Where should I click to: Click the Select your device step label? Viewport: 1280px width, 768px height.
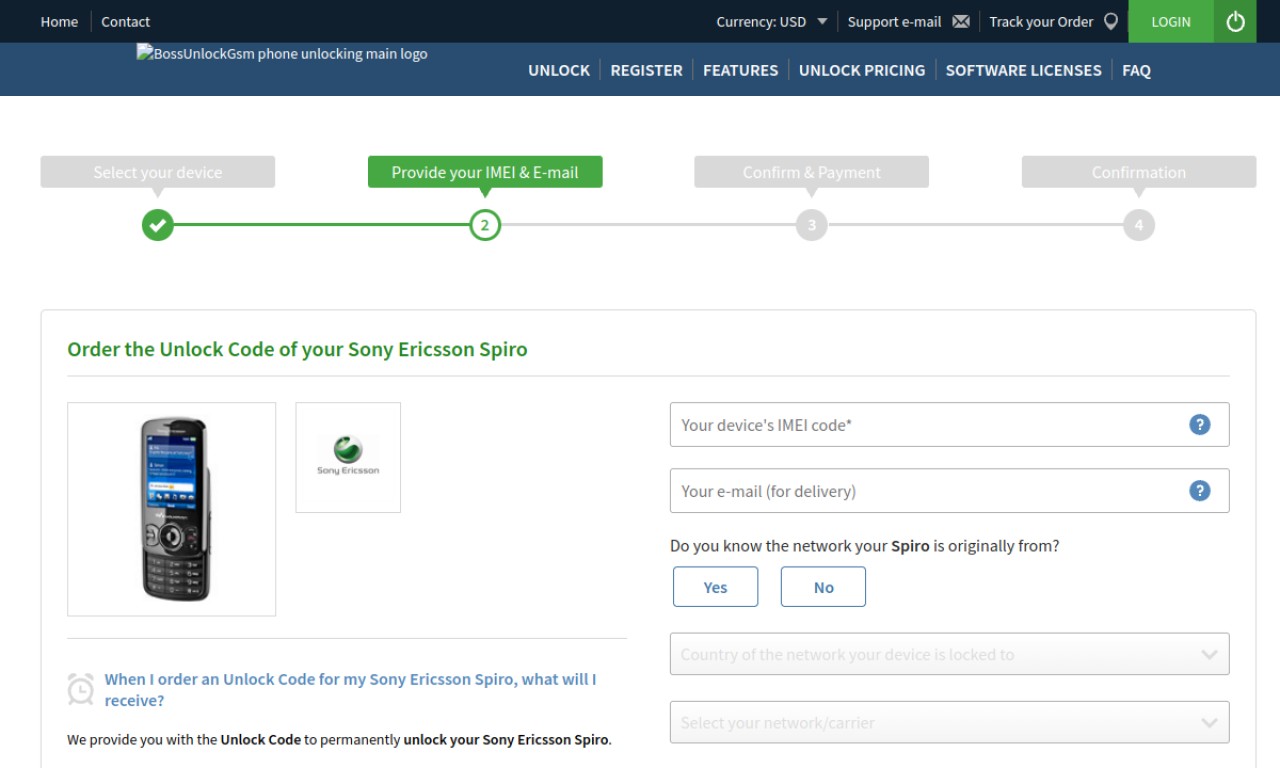point(158,172)
